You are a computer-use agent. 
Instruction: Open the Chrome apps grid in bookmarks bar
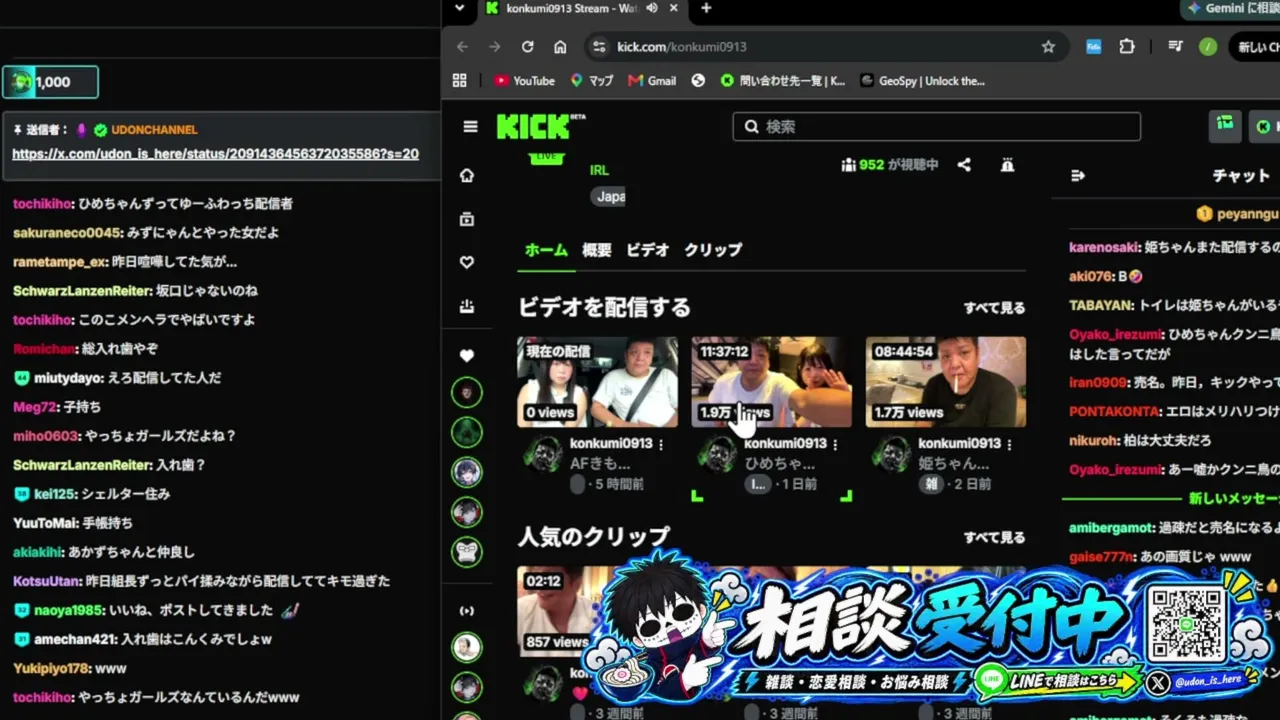(460, 81)
